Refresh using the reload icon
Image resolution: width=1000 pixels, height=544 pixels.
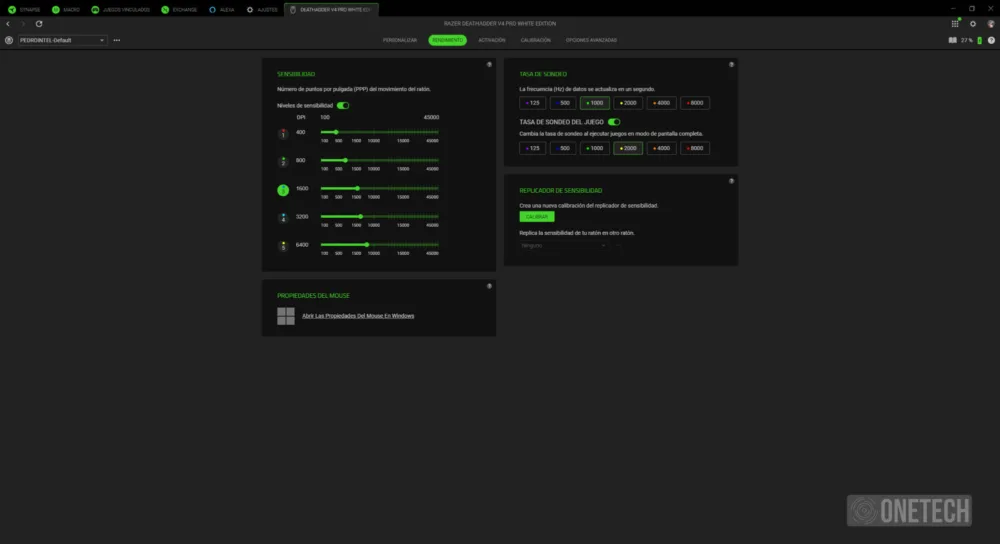tap(39, 24)
